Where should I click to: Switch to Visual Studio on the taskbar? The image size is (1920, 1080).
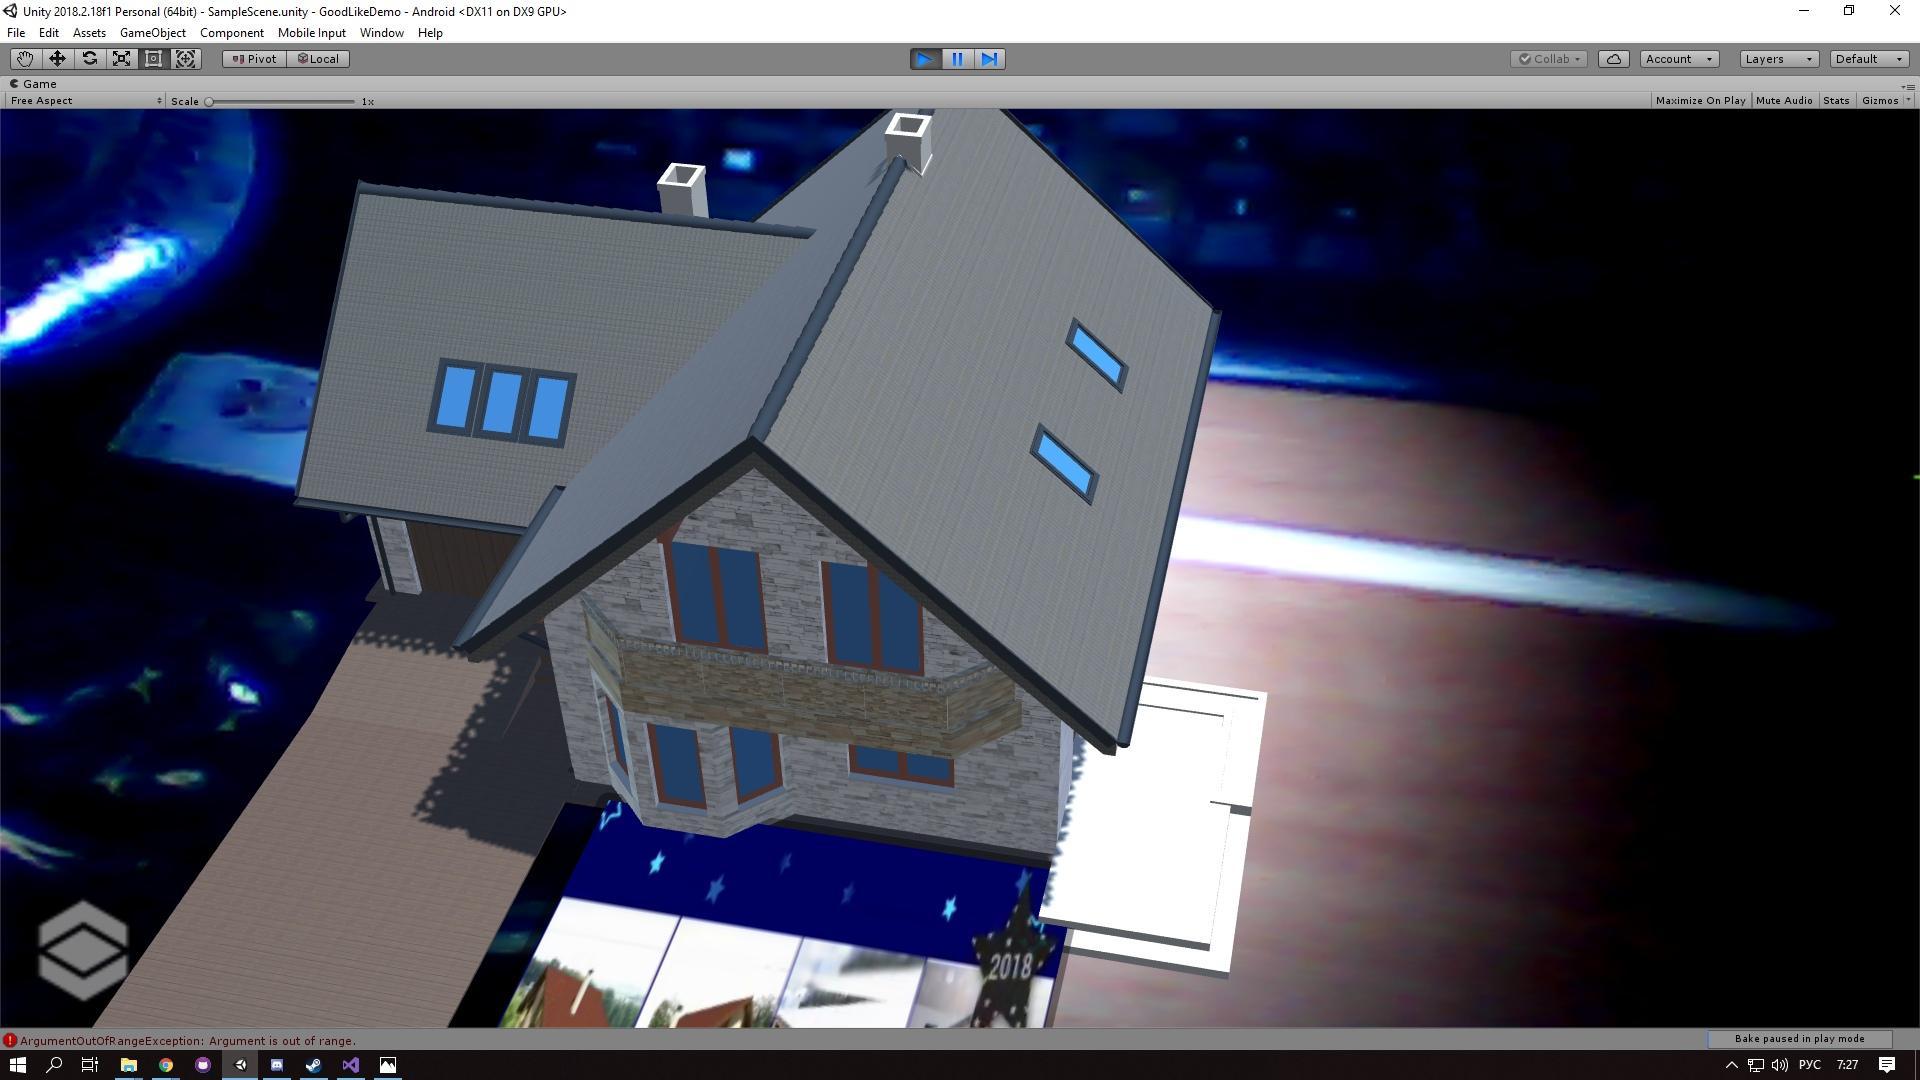click(351, 1065)
